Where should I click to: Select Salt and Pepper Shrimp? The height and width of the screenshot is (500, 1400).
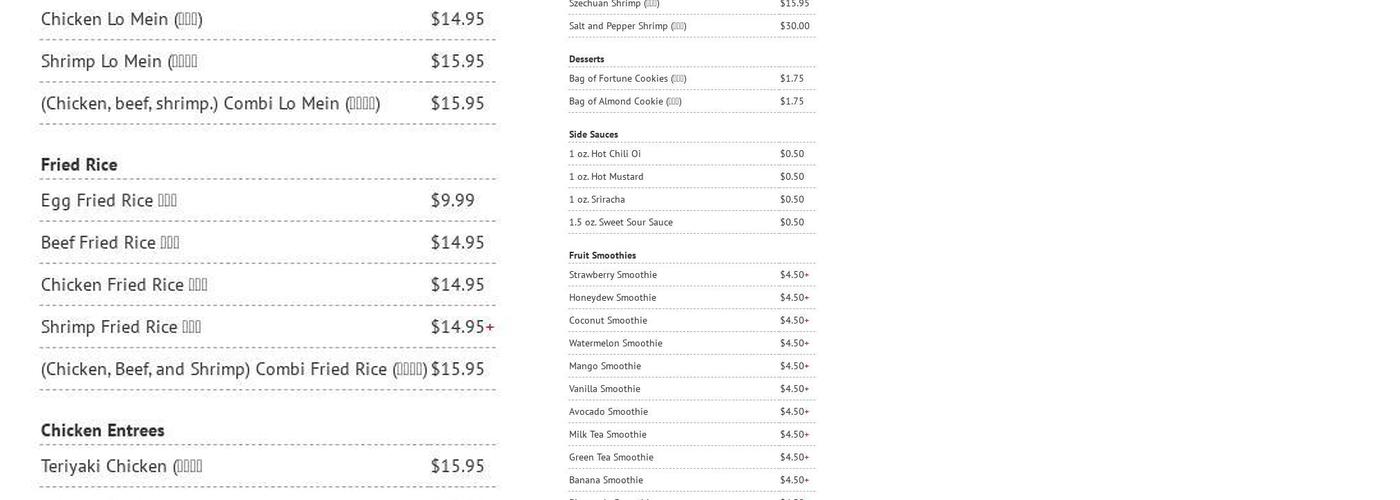tap(627, 26)
